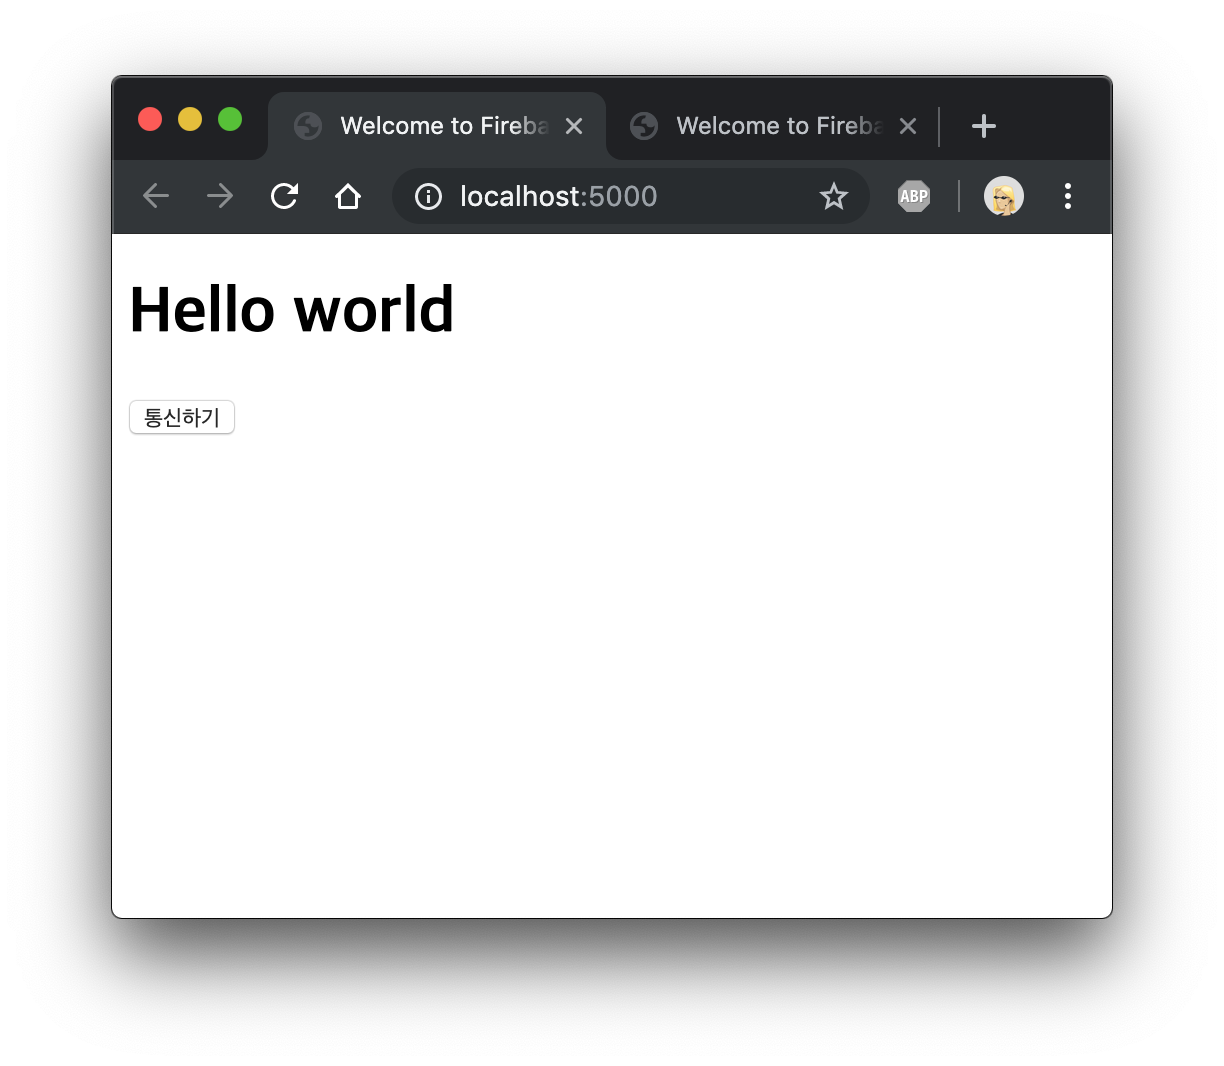Click the globe favicon on second tab

(x=644, y=126)
